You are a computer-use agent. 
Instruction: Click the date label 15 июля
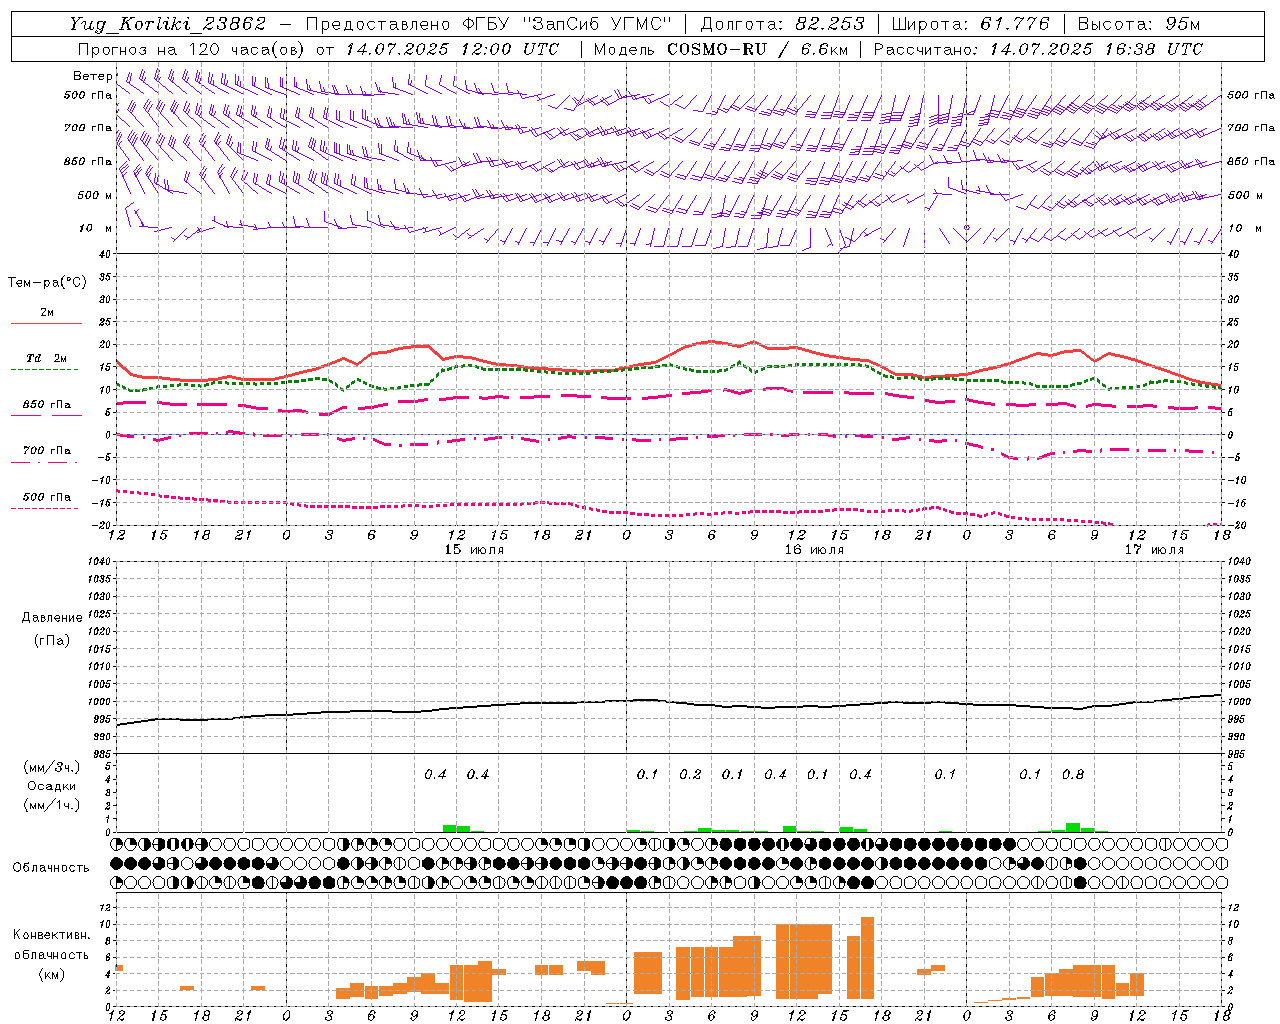[474, 550]
